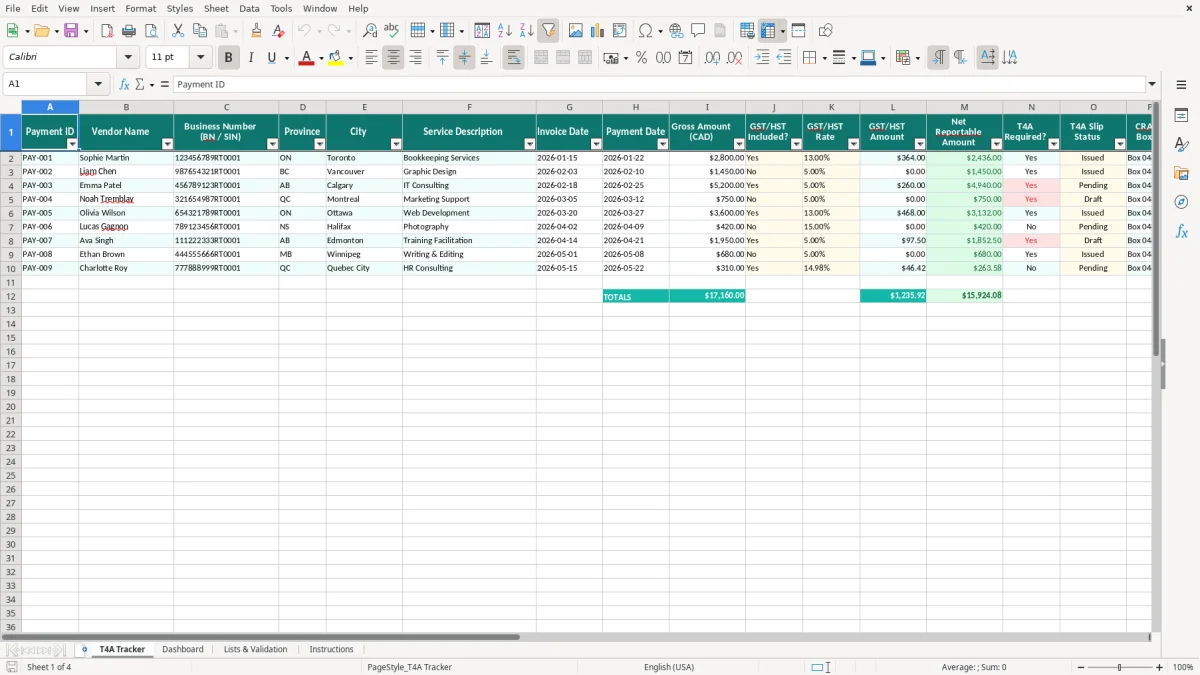Open the T4A Slip Status filter dropdown
1200x675 pixels.
pyautogui.click(x=1120, y=144)
